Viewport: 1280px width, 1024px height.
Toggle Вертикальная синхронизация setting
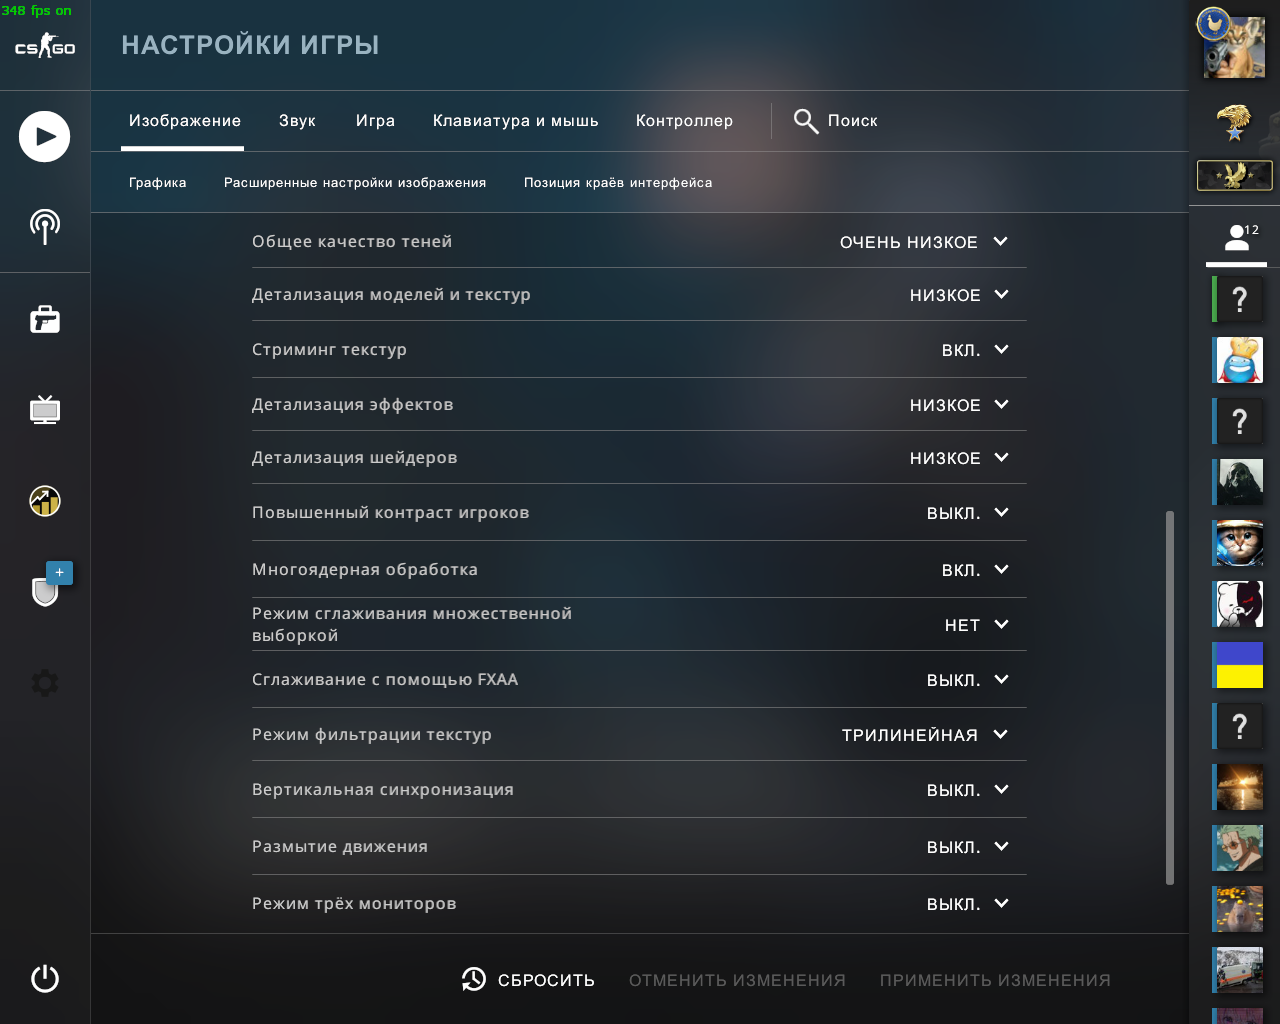(x=967, y=790)
